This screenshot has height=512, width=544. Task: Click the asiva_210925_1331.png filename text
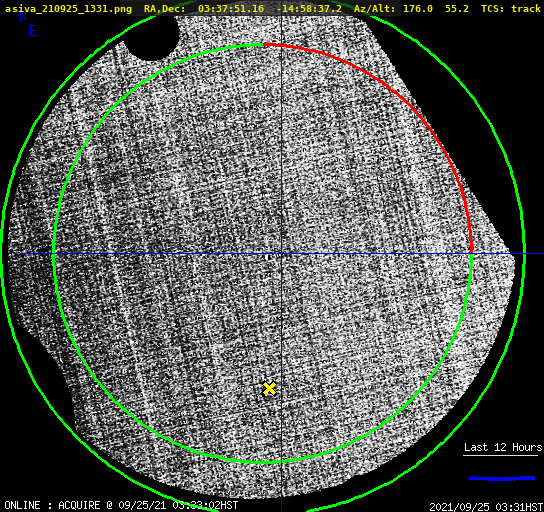(68, 8)
